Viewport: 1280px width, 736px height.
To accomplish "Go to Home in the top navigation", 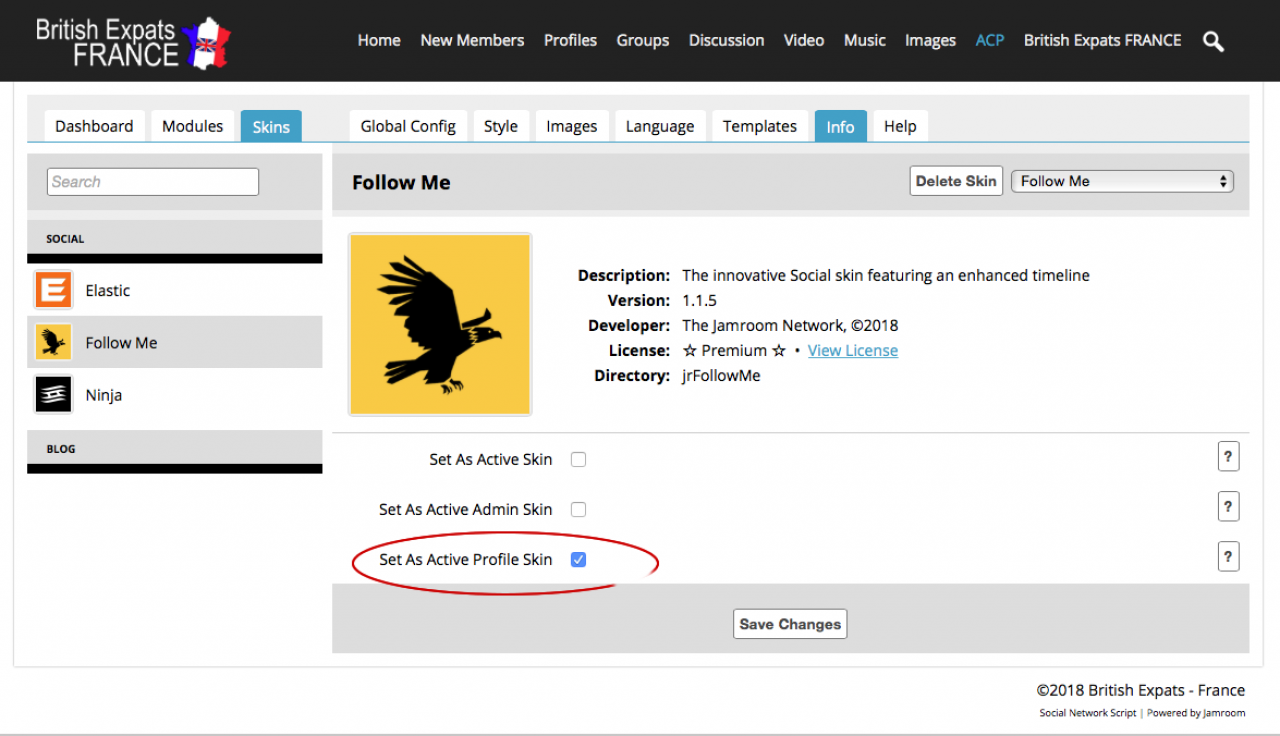I will [379, 40].
